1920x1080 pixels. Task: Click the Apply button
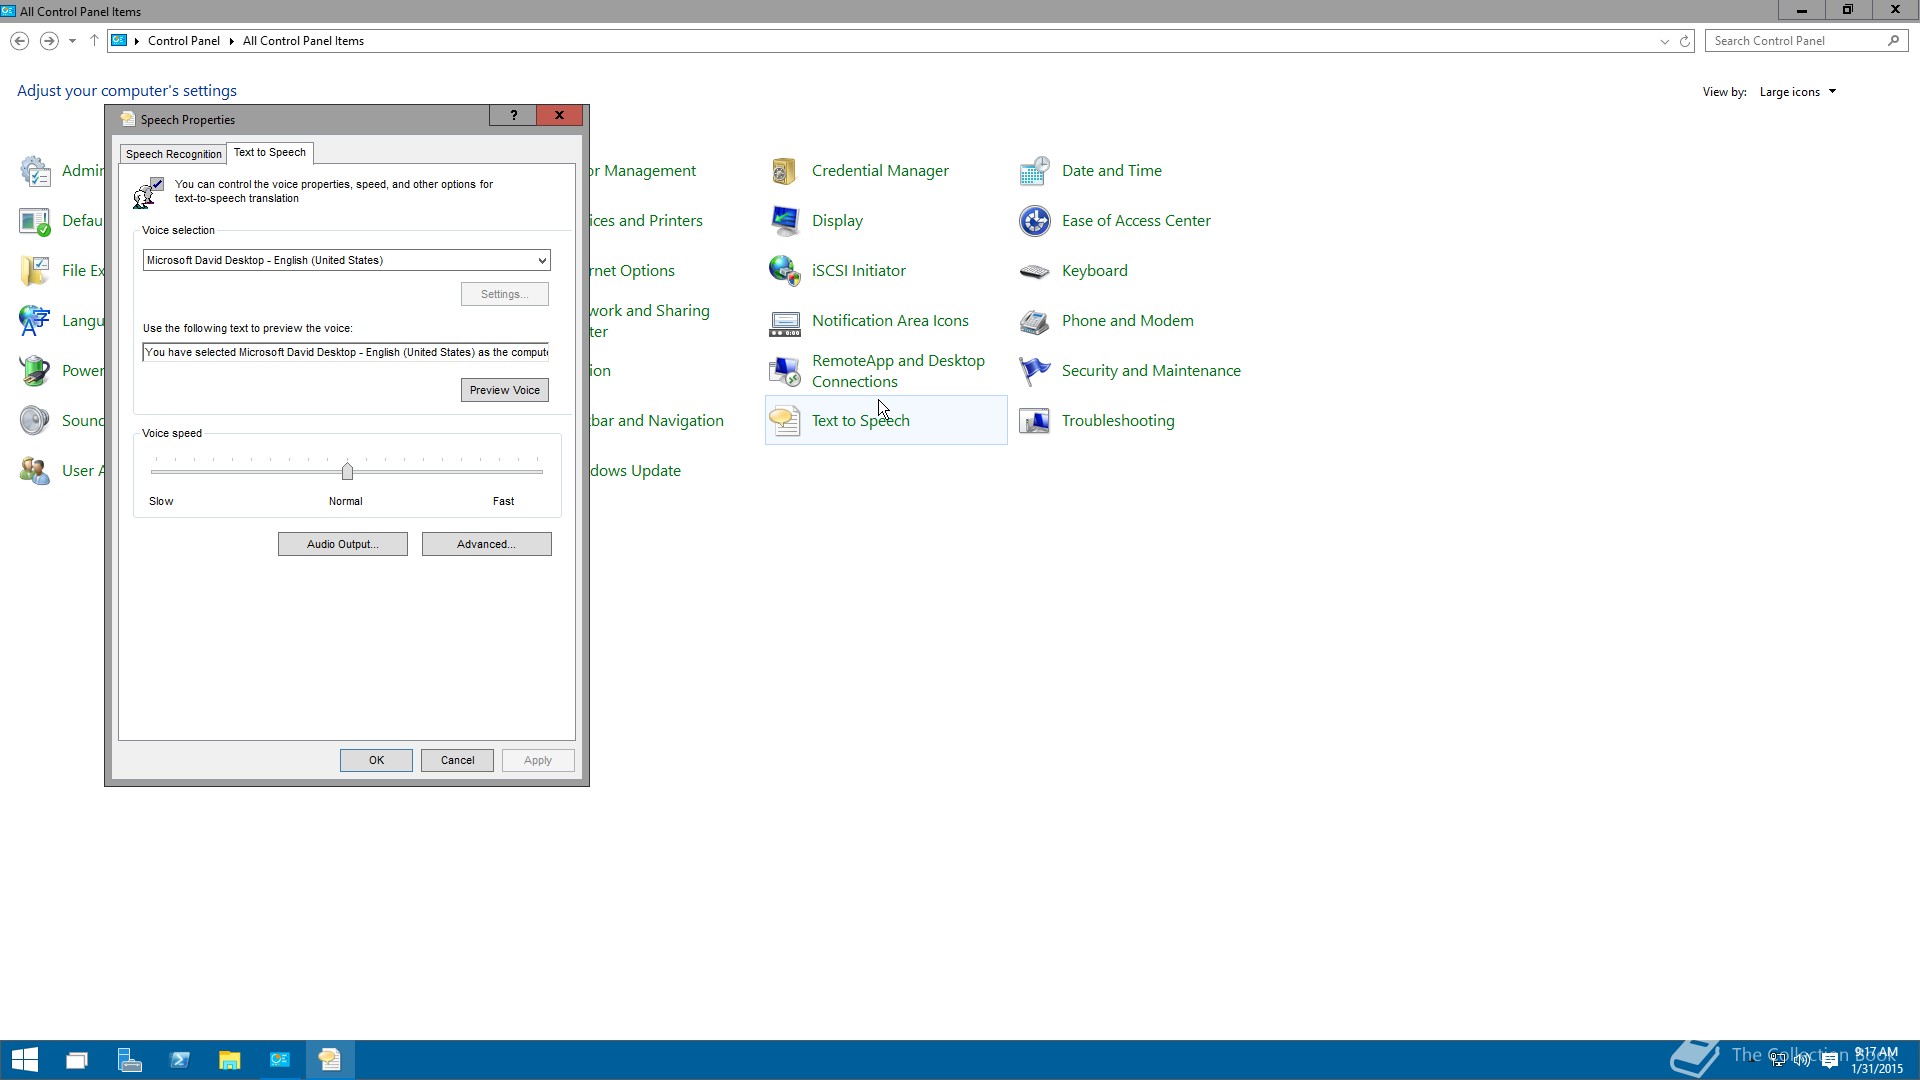[x=538, y=760]
